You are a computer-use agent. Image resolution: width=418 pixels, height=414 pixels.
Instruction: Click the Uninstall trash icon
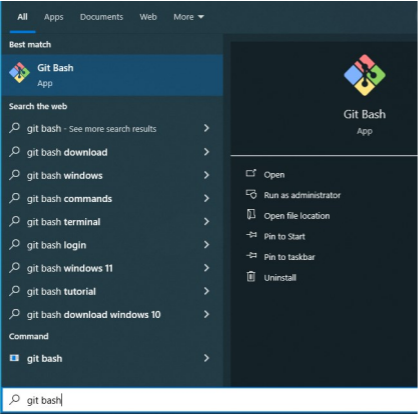click(251, 277)
